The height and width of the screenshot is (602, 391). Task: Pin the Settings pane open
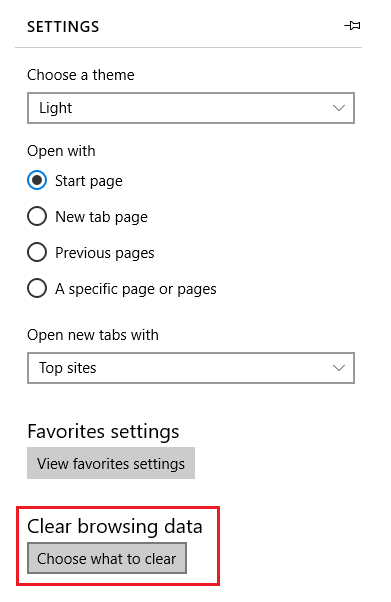click(x=352, y=26)
